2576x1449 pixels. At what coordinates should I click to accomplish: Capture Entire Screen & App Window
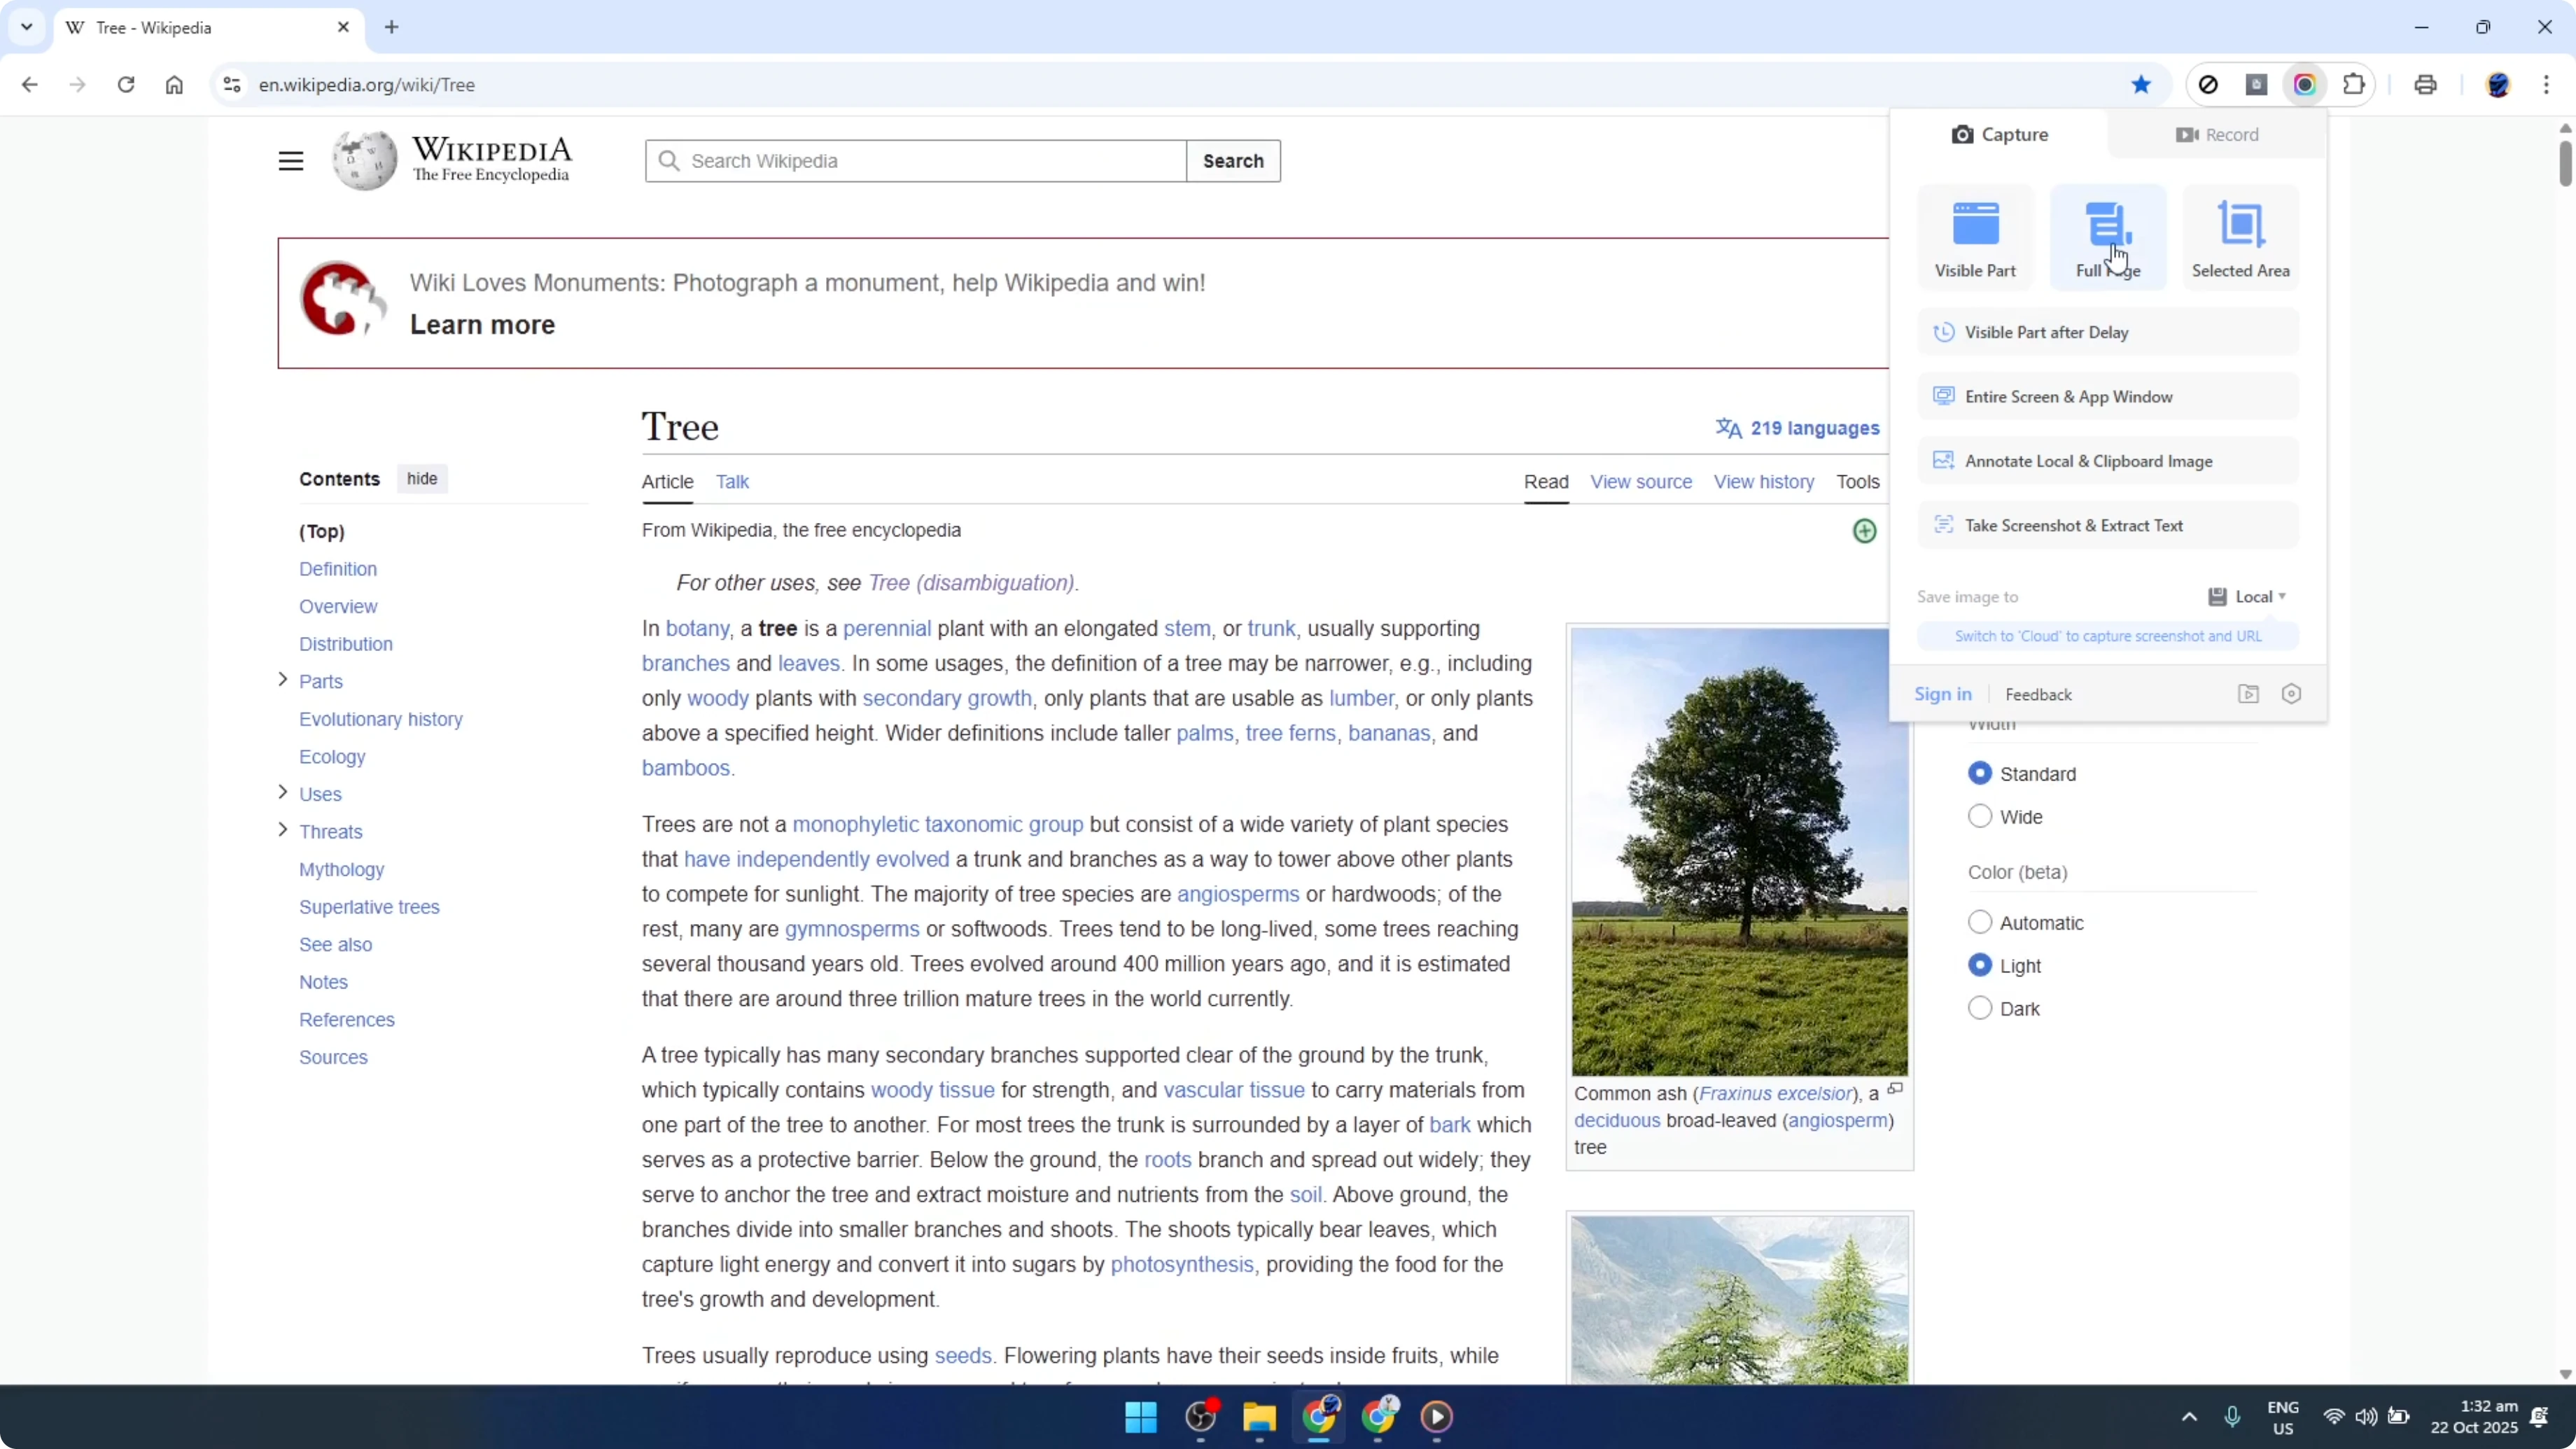click(2069, 396)
